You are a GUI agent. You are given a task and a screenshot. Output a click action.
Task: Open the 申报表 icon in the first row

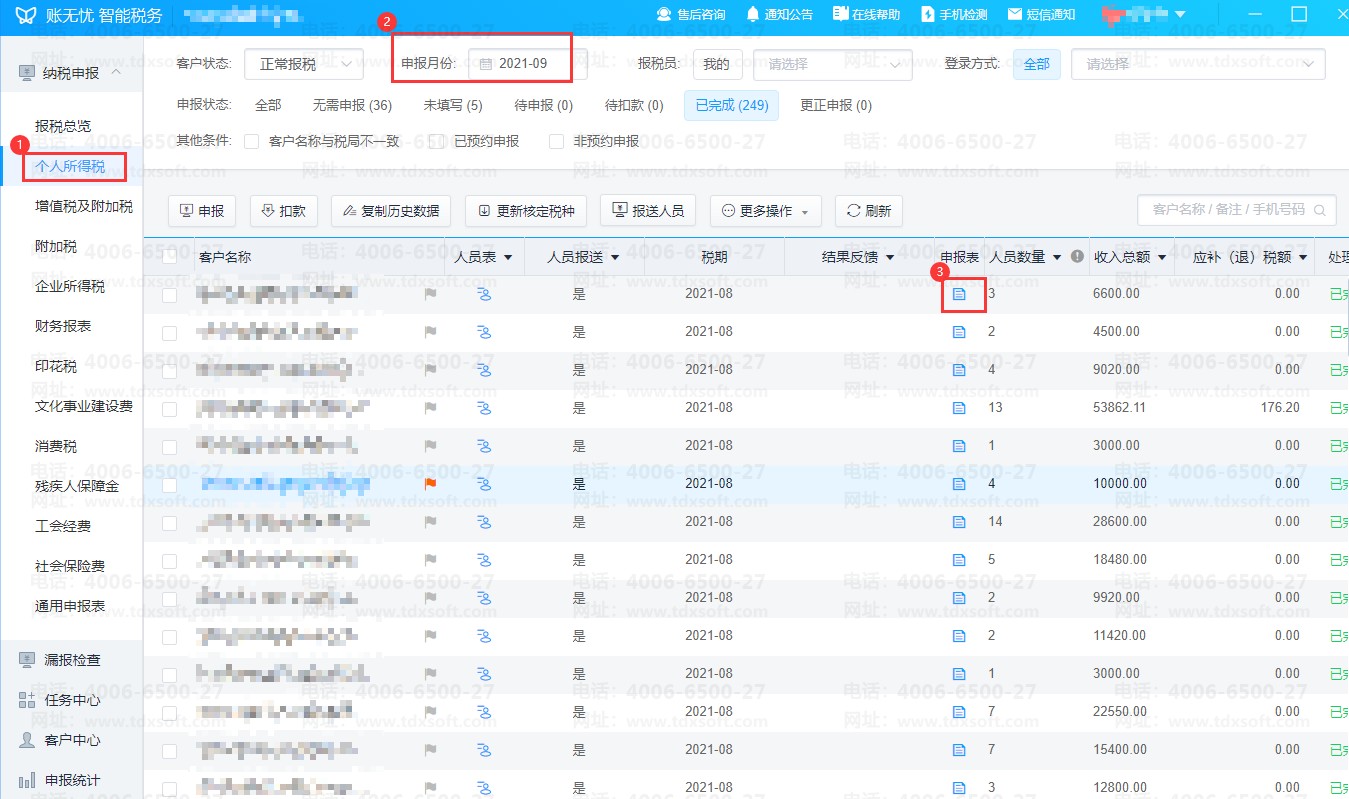point(959,294)
